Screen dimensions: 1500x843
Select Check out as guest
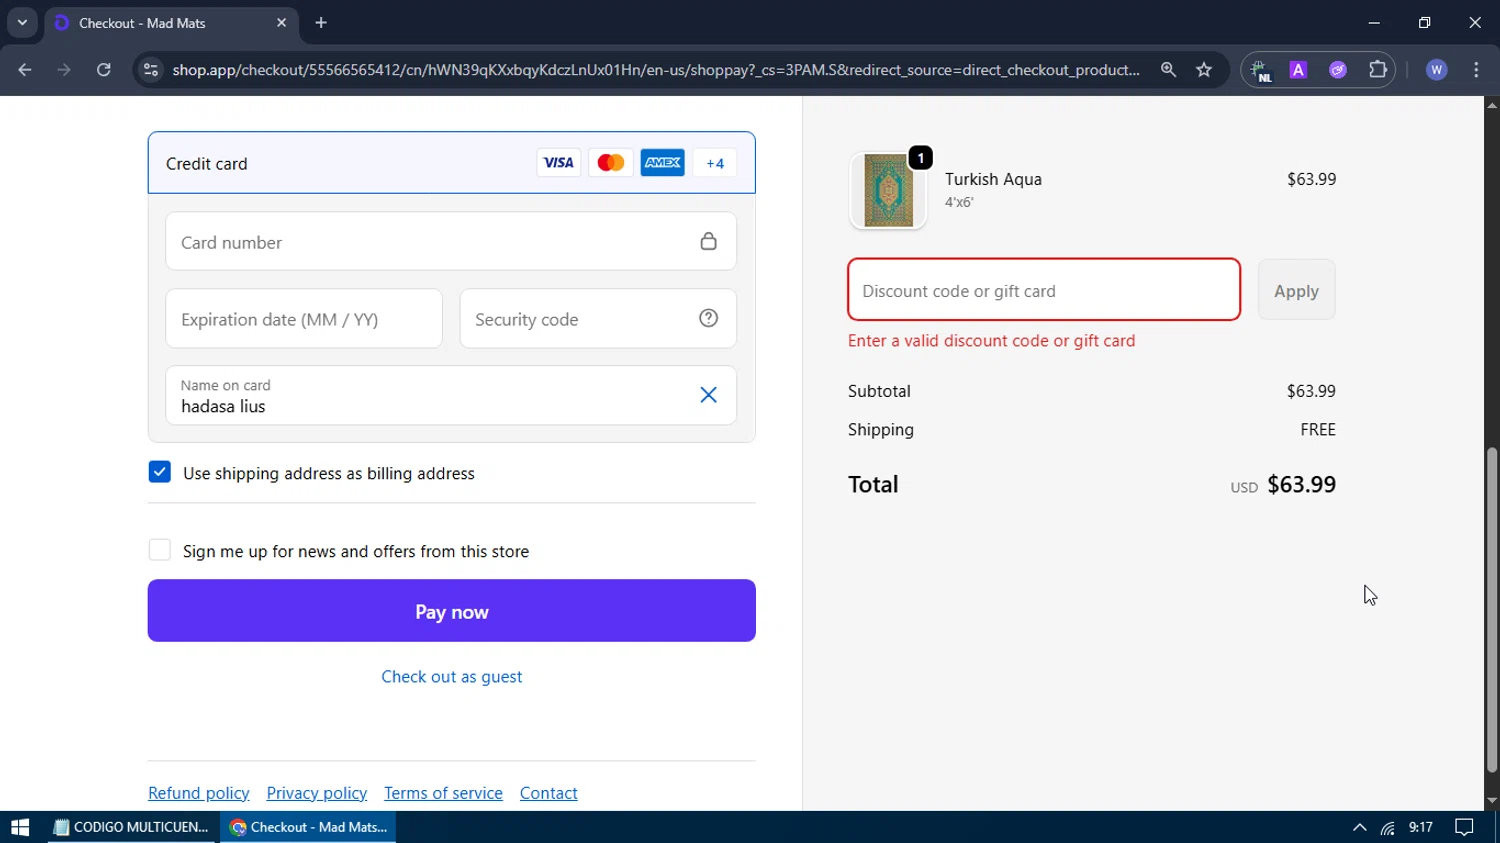coord(452,677)
